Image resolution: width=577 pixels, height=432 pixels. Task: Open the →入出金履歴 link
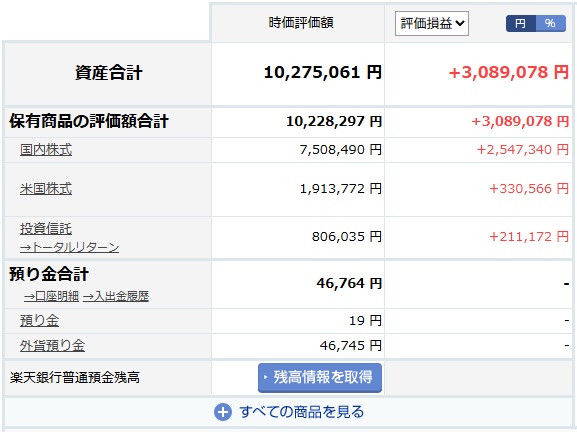116,296
